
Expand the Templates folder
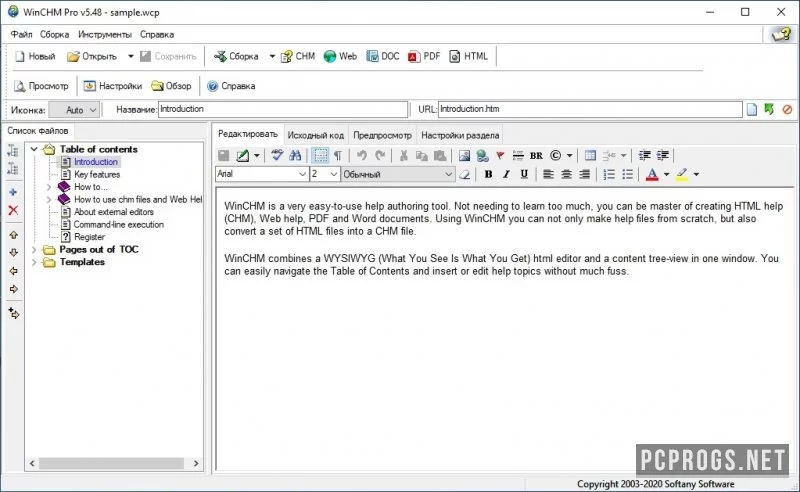pos(34,262)
